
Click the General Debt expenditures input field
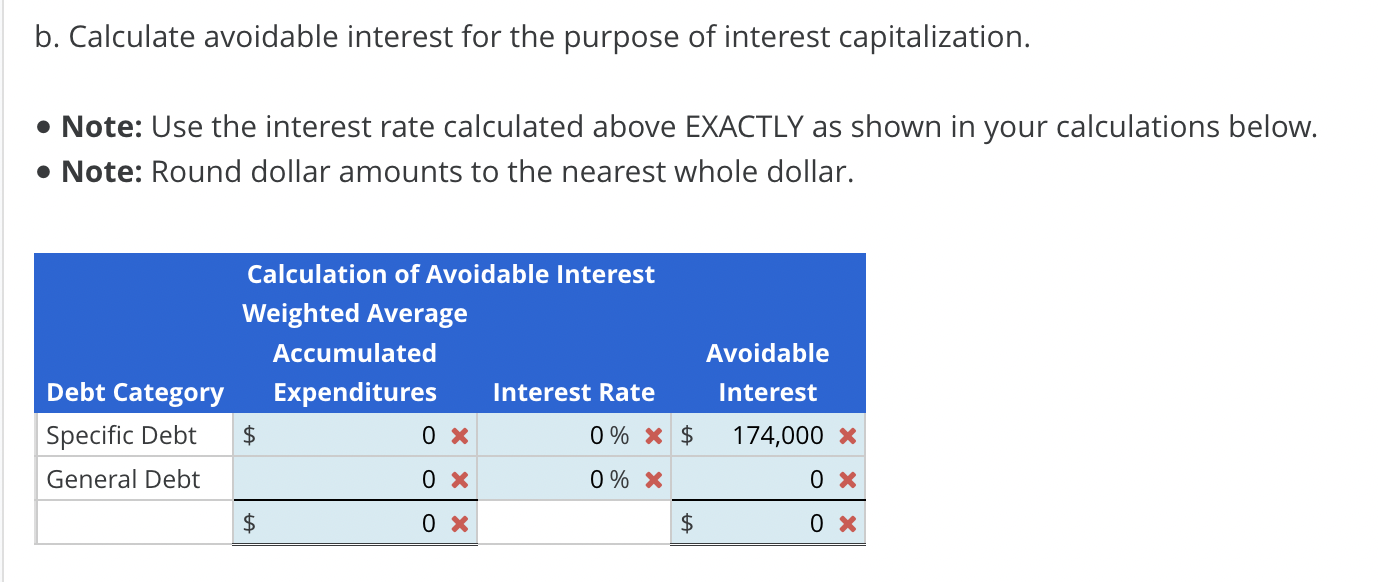[370, 479]
